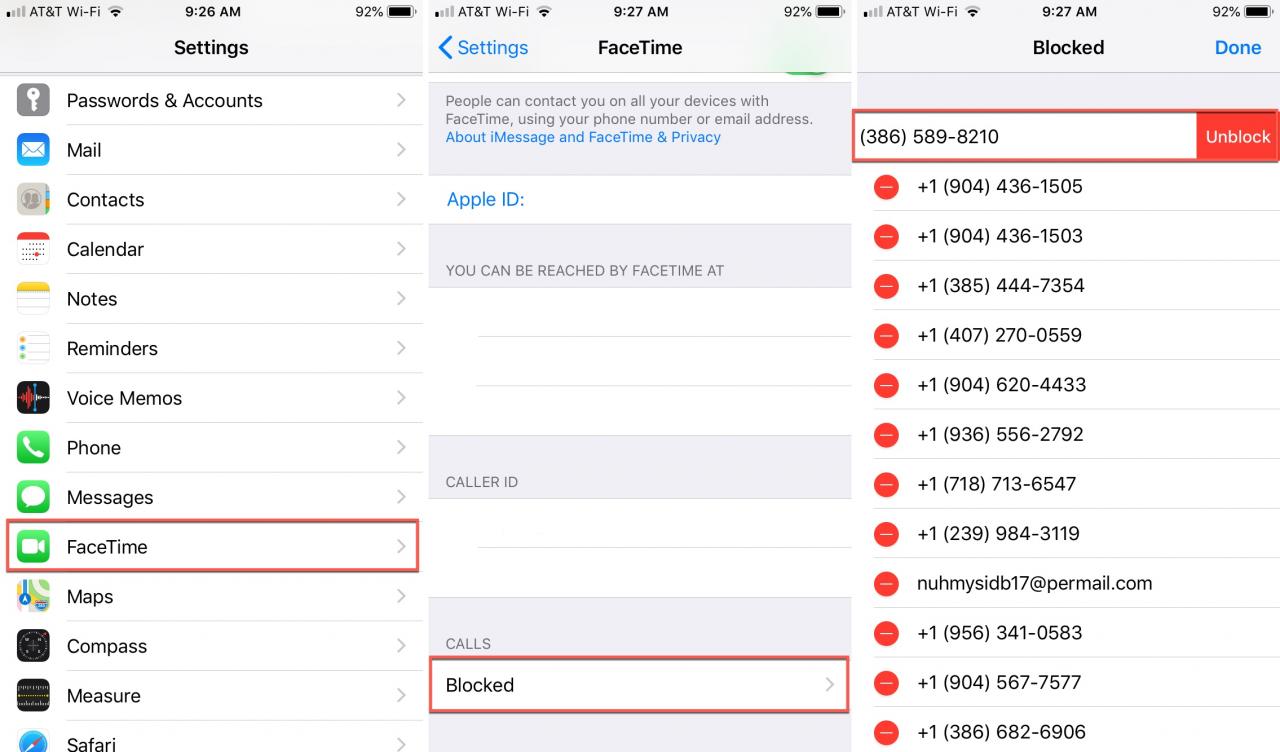
Task: Open the Mail settings icon
Action: [33, 150]
